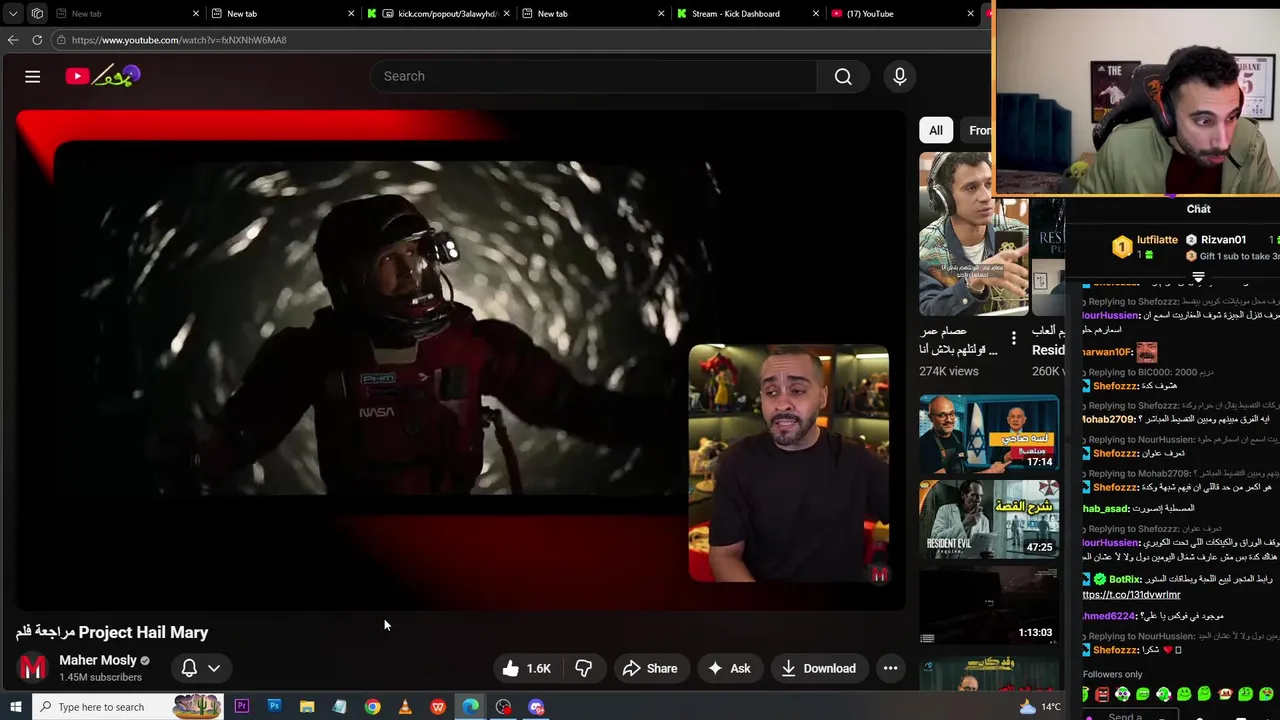The image size is (1280, 720).
Task: Open the site info lock icon
Action: pos(61,40)
